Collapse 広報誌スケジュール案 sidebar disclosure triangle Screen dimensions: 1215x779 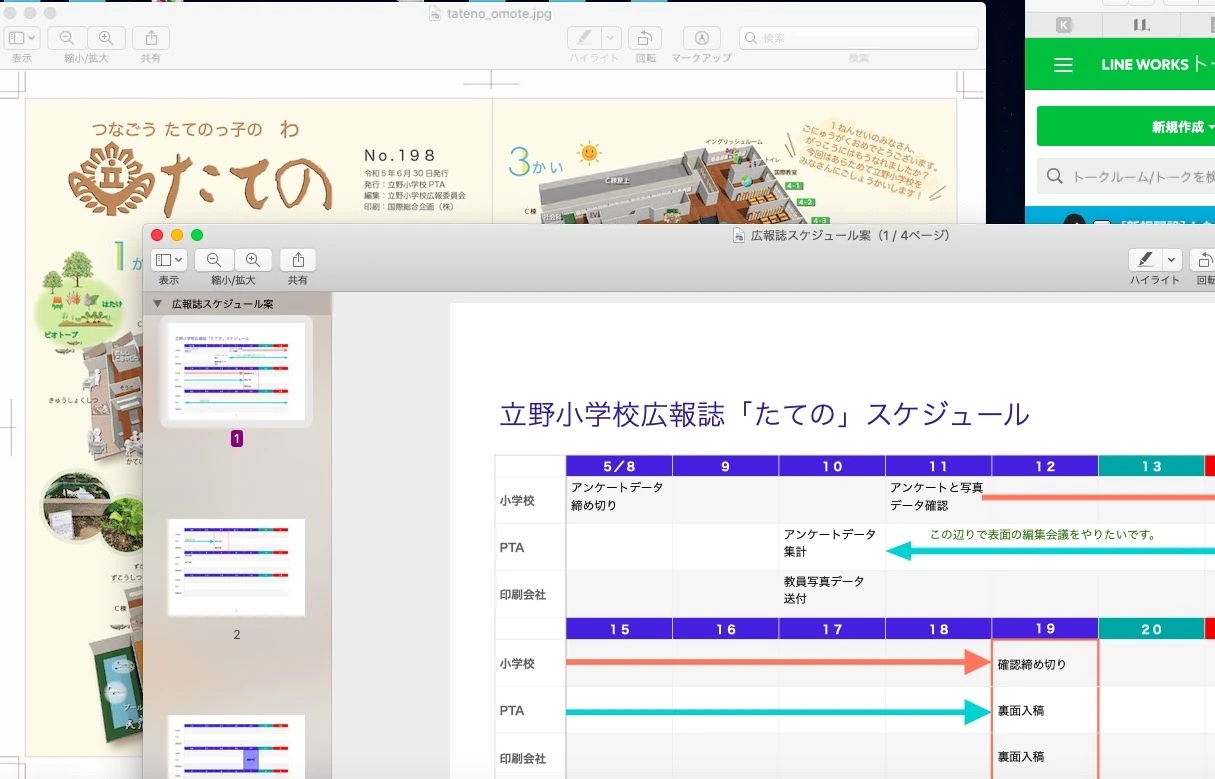(x=157, y=304)
